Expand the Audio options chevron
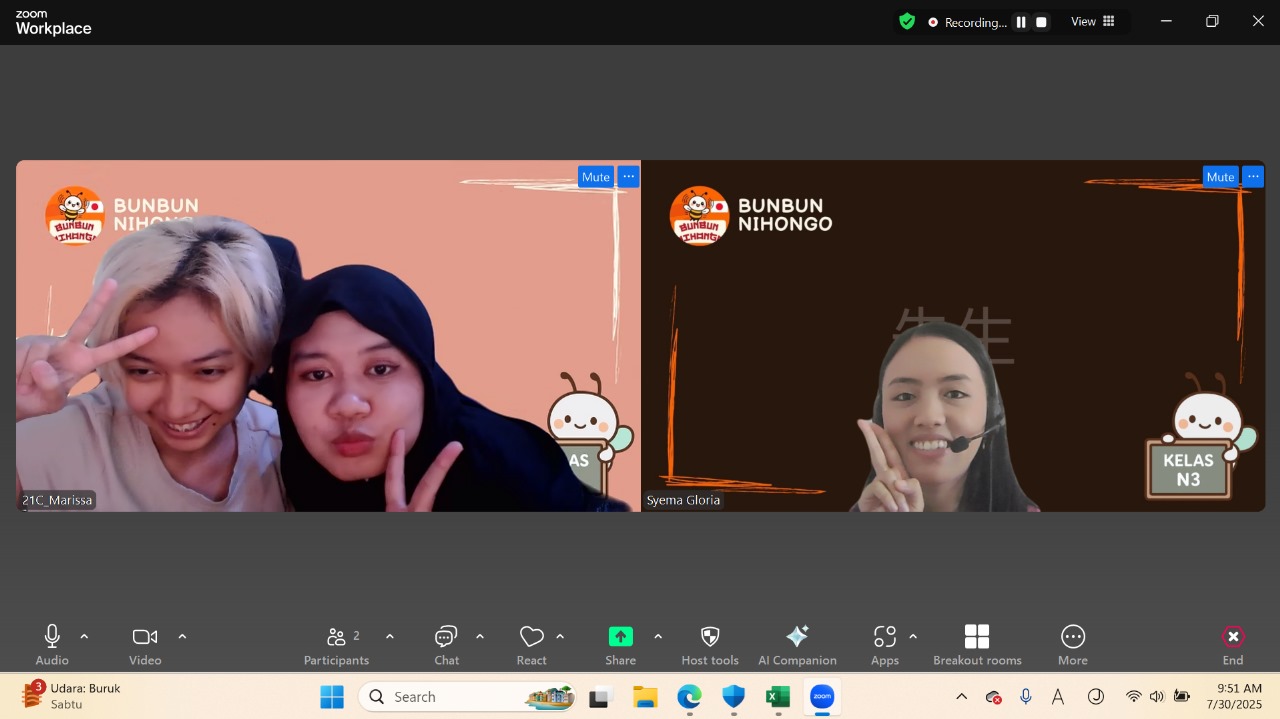Screen dimensions: 1280x719 tap(84, 634)
